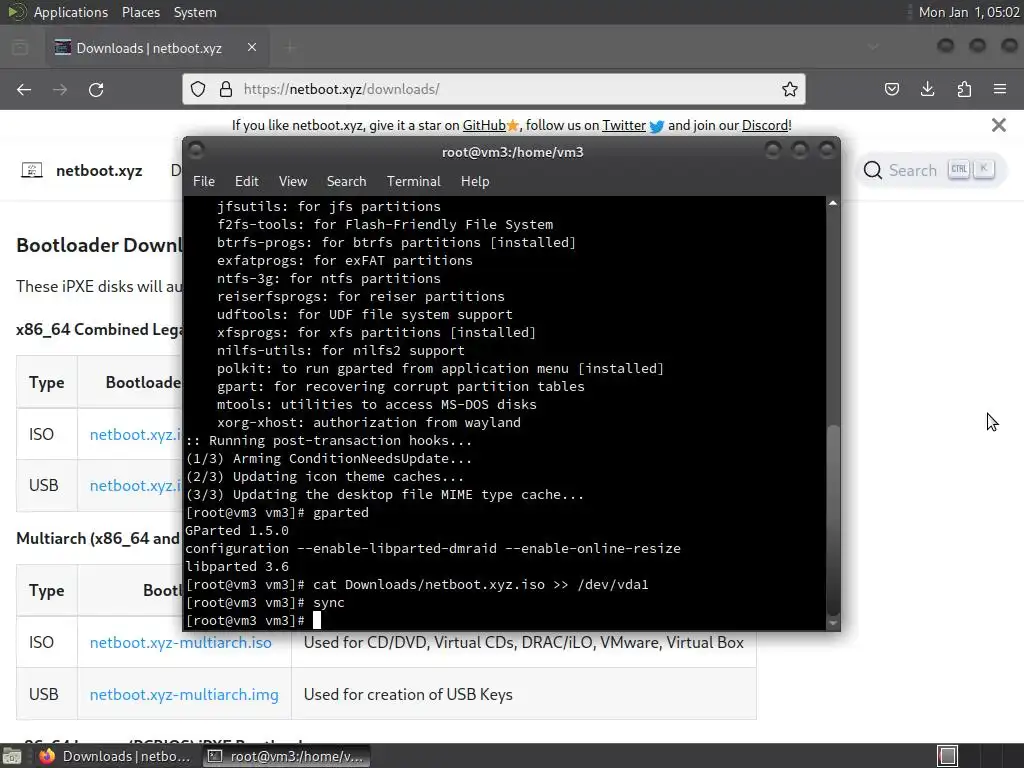Open the terminal Search menu

coord(346,182)
